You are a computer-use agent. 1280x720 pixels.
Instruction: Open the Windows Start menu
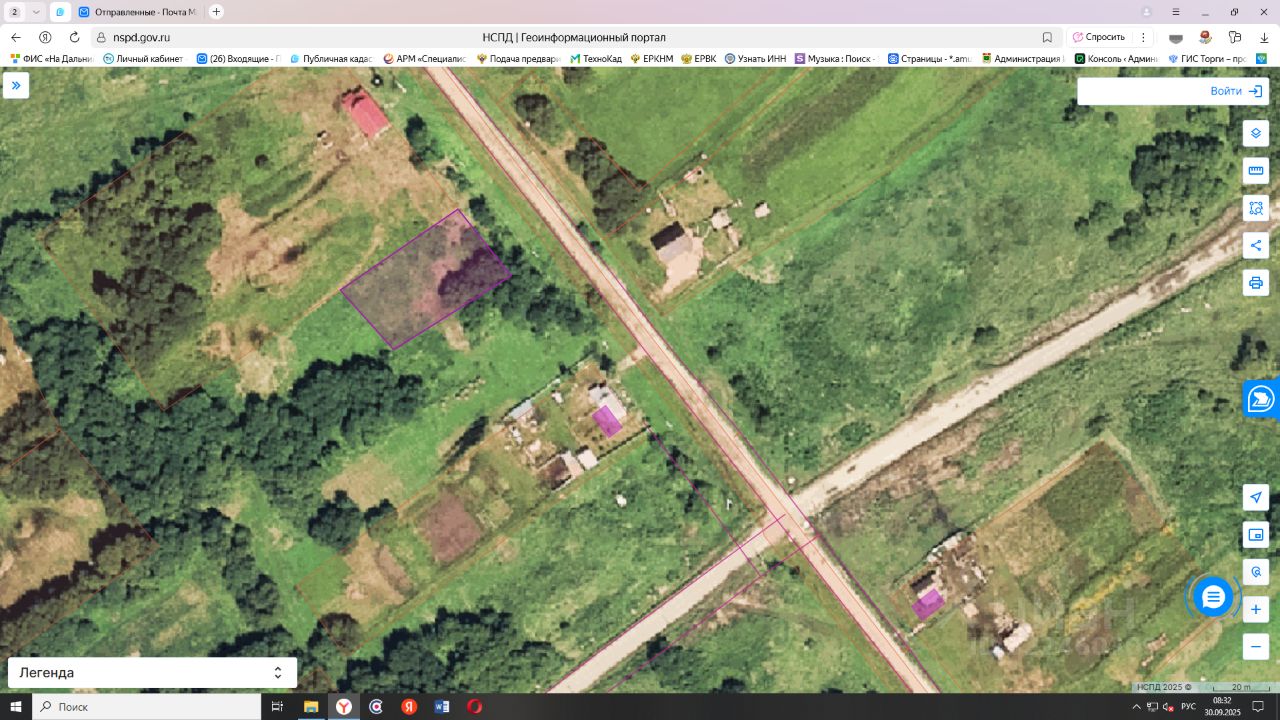pos(16,707)
